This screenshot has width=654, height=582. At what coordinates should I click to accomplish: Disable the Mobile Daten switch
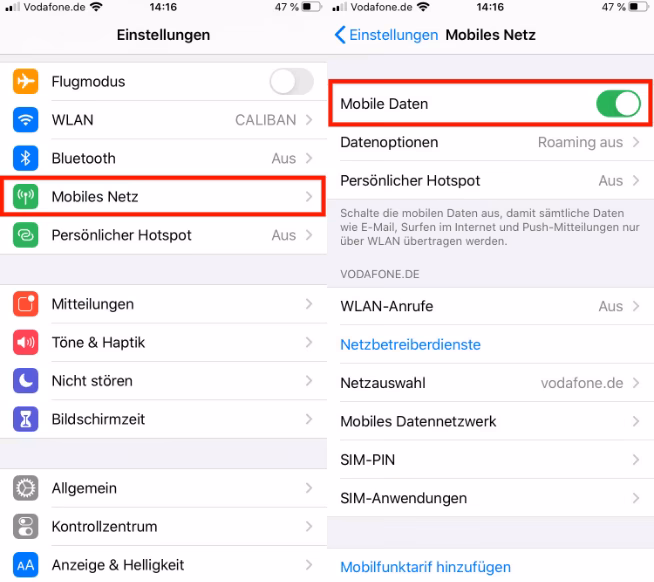tap(619, 104)
